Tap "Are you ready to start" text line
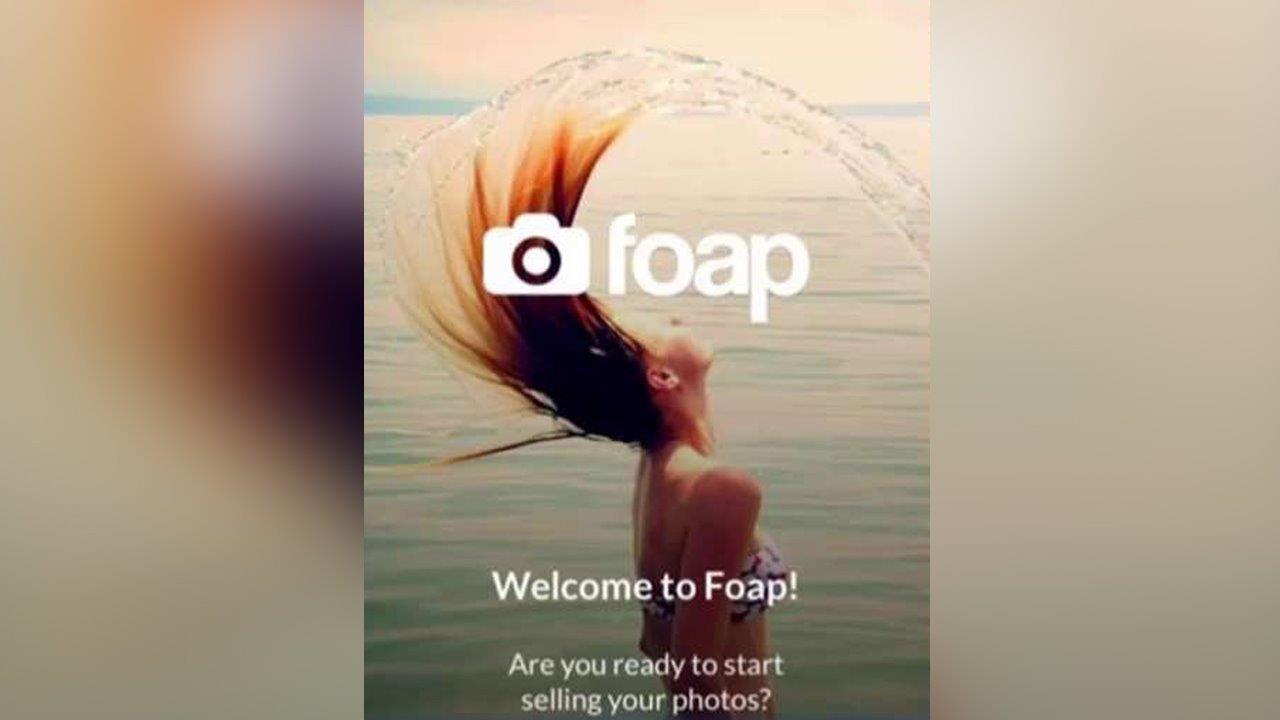This screenshot has width=1280, height=720. pos(645,664)
